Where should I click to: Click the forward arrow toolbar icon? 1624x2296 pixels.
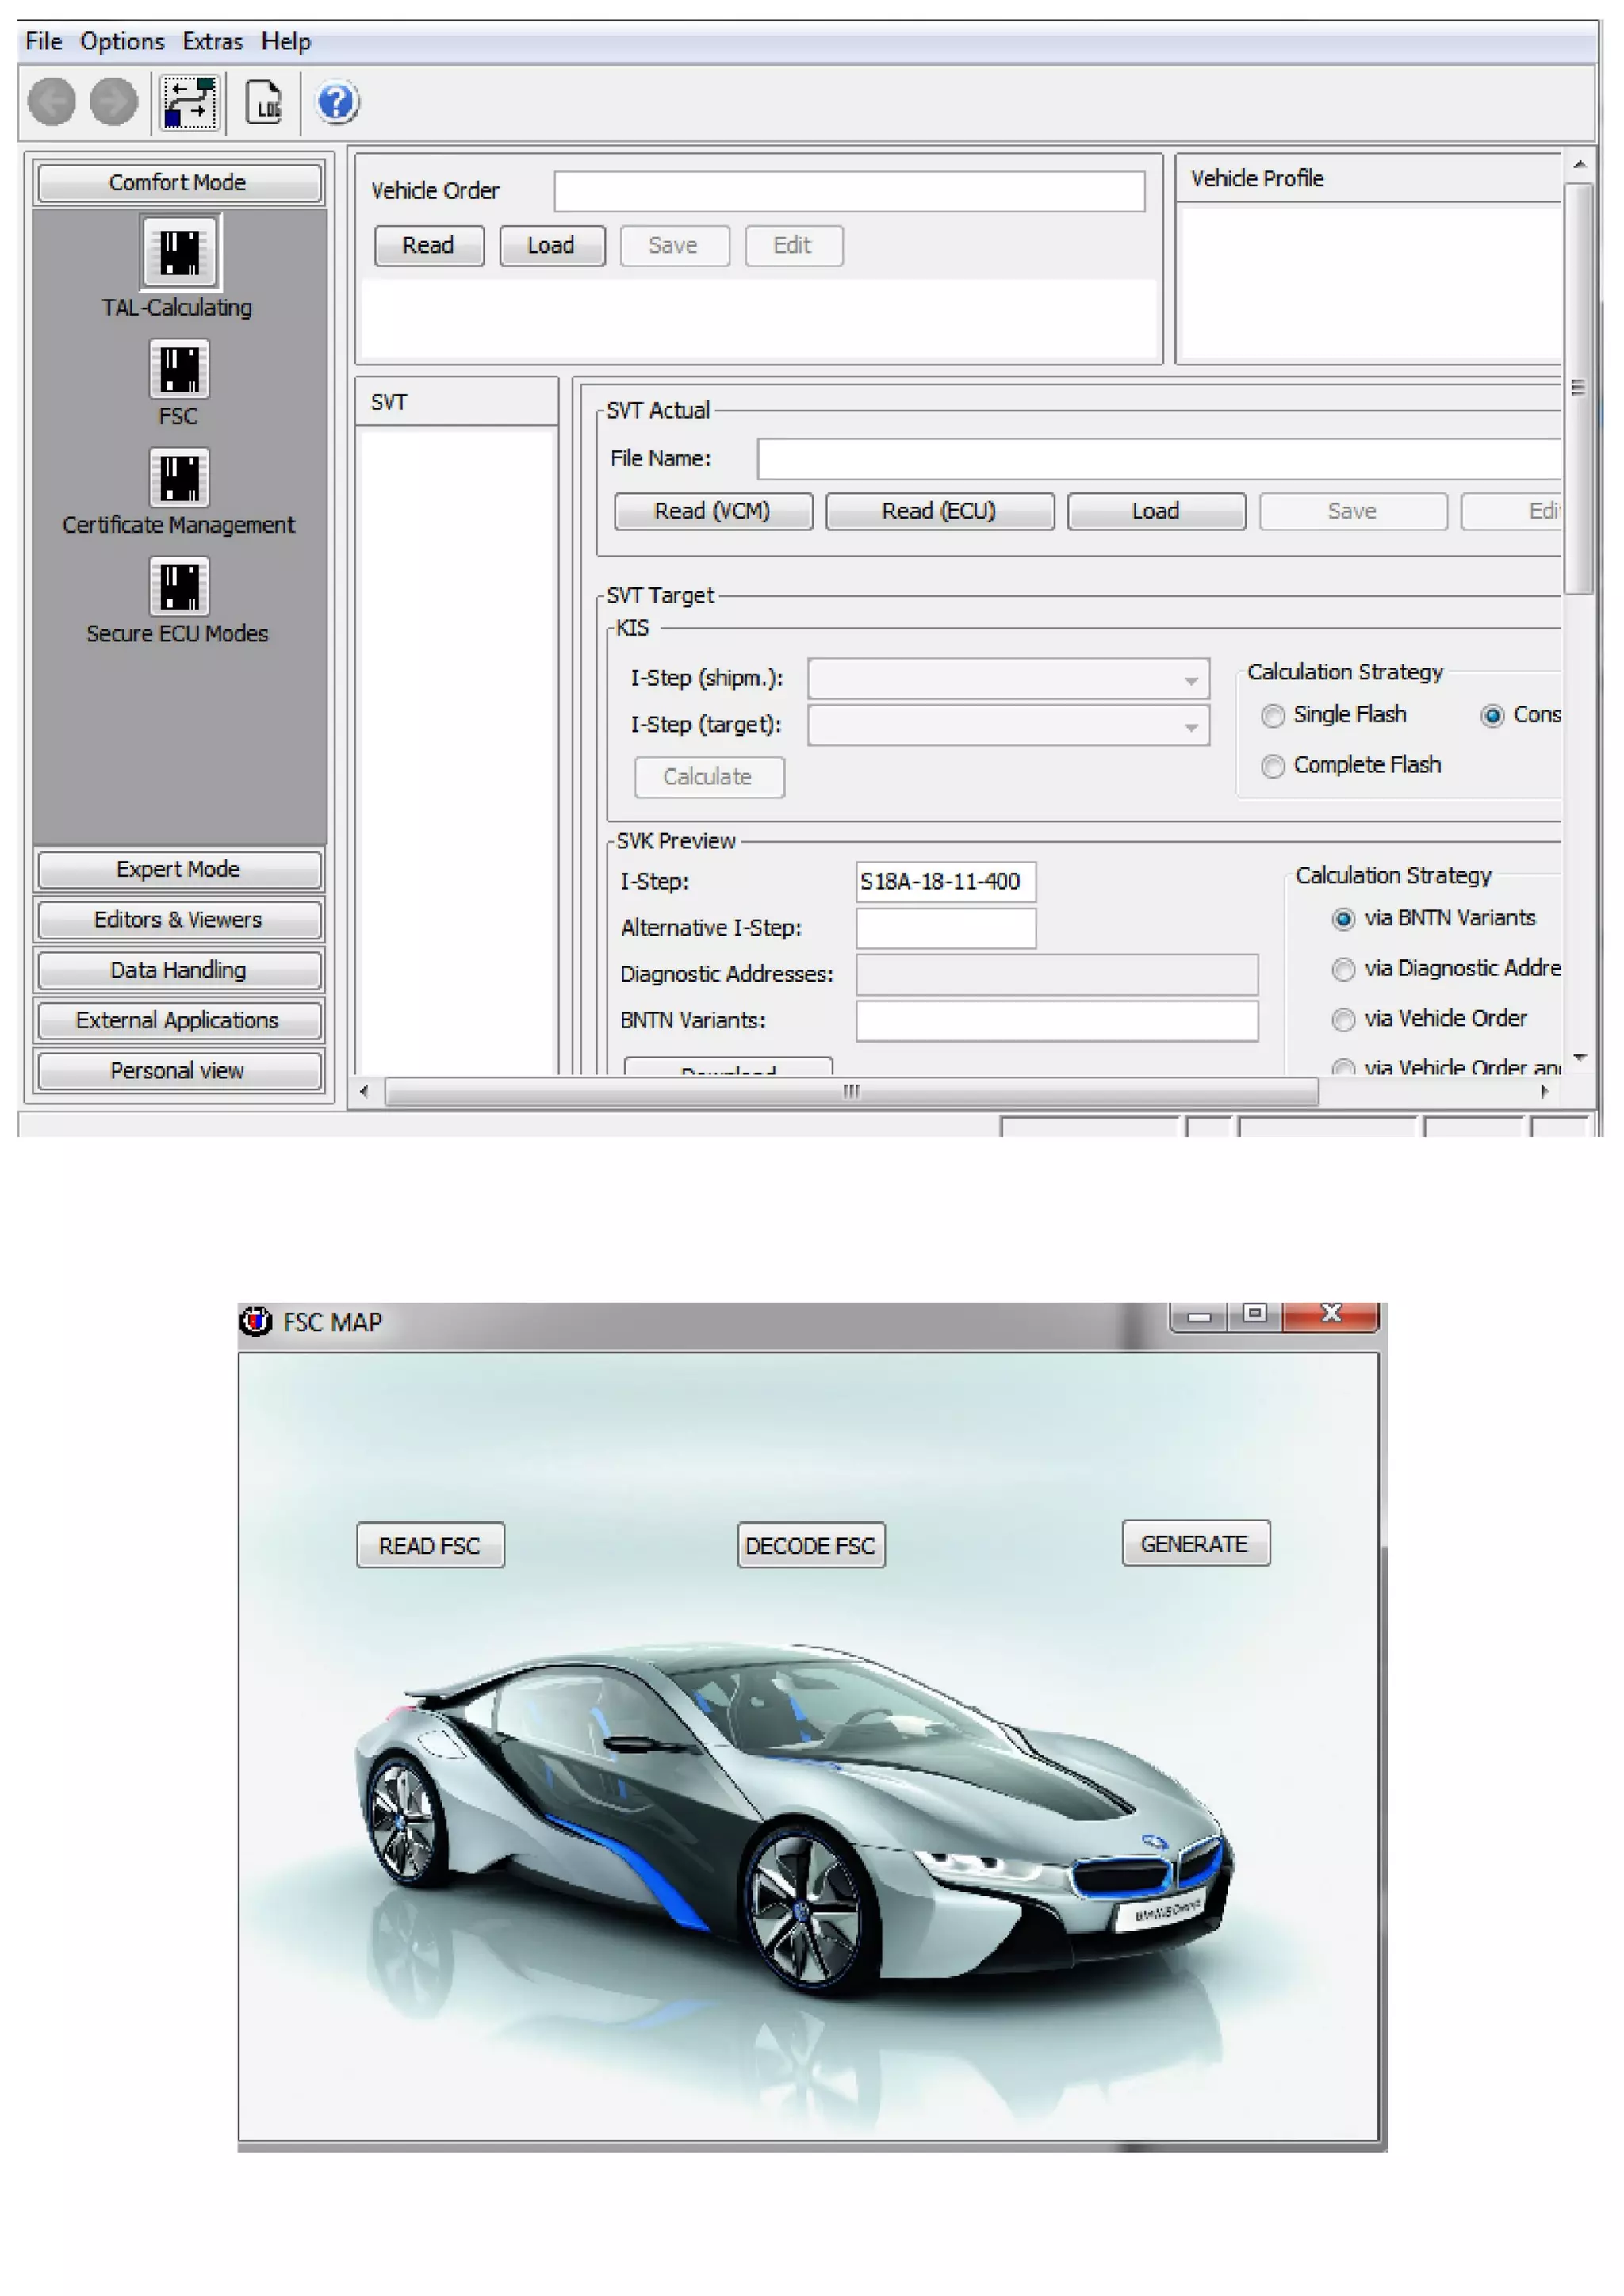[x=114, y=102]
